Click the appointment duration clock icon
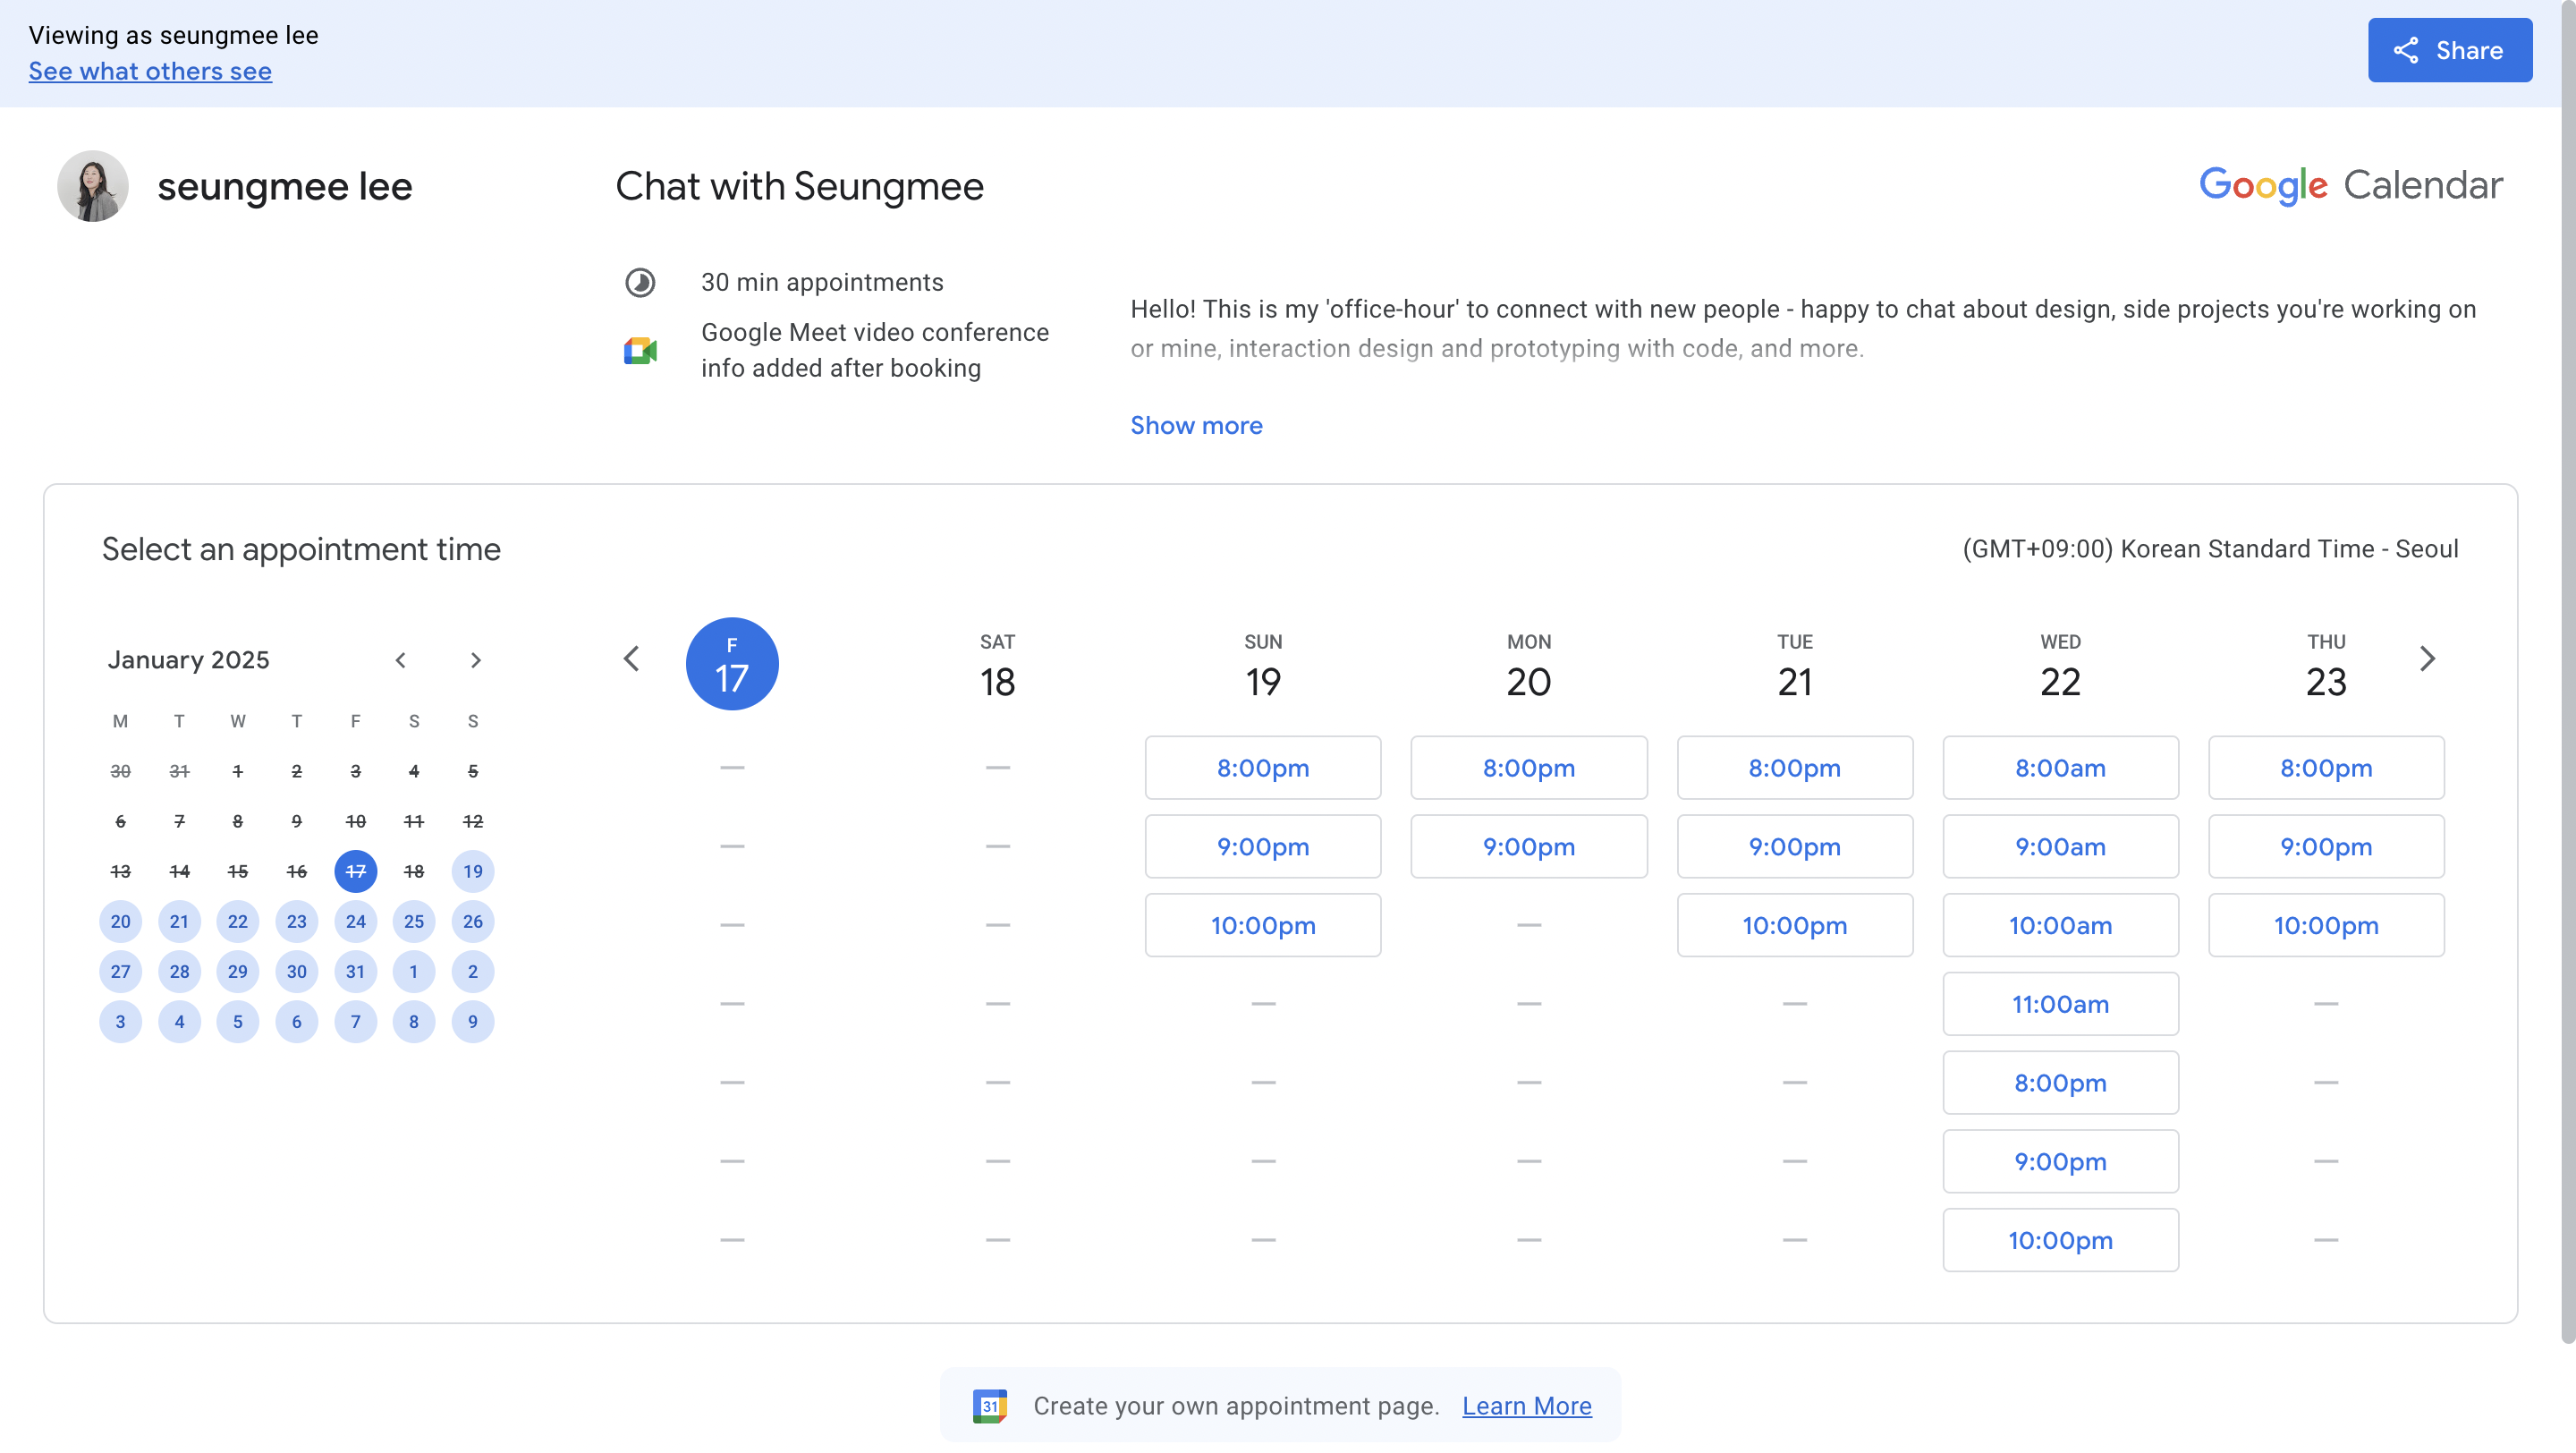2576x1453 pixels. (640, 282)
